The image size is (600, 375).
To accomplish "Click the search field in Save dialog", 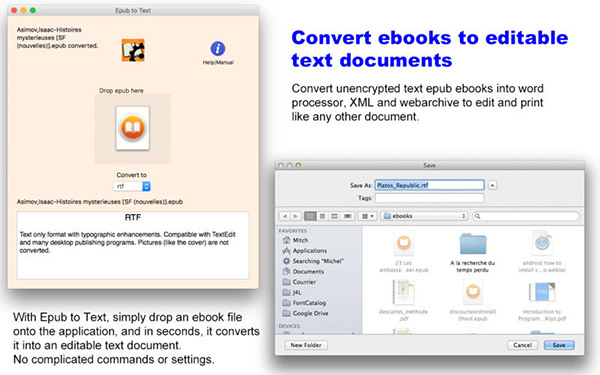I will tap(526, 216).
